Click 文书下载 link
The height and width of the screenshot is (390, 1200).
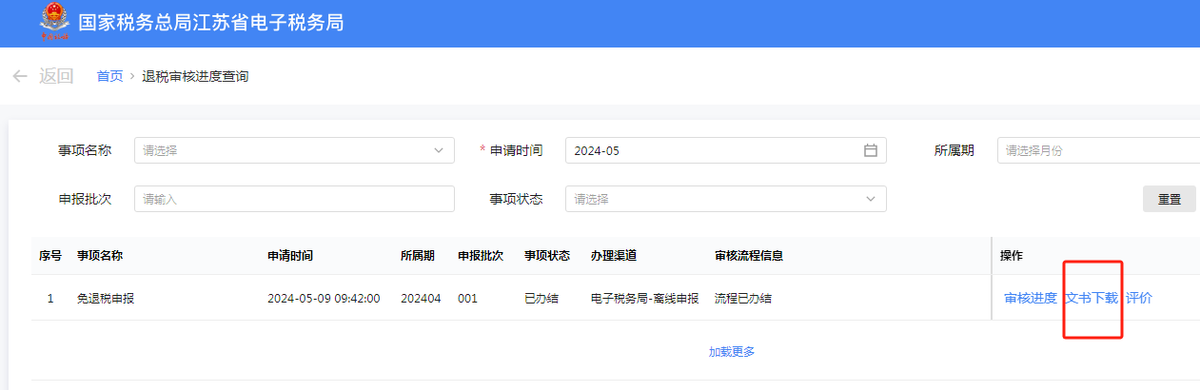click(1091, 298)
